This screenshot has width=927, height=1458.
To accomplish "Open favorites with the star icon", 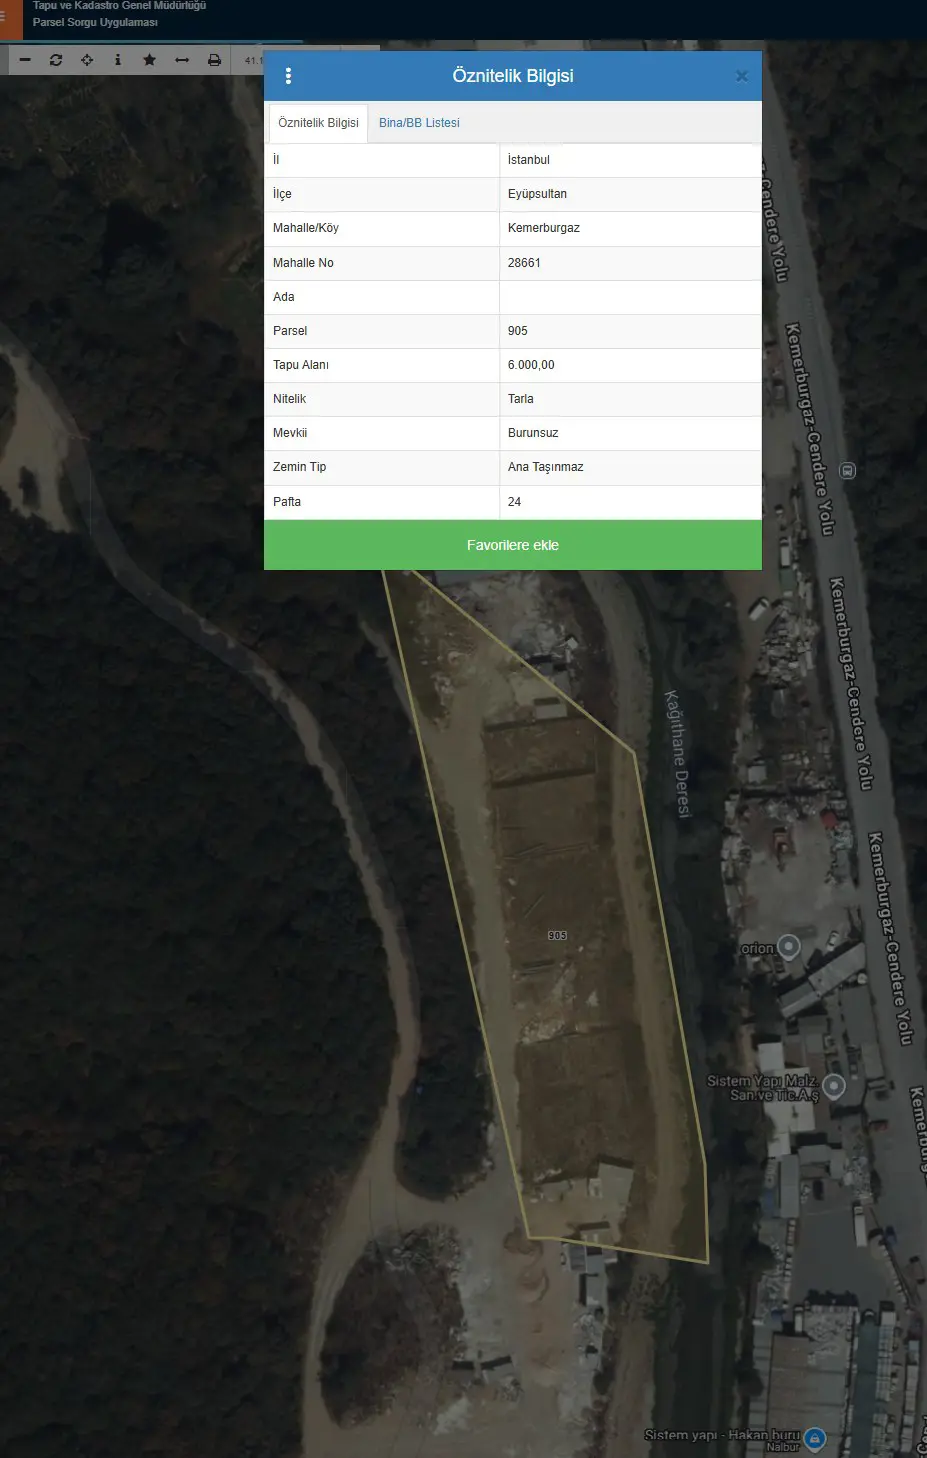I will 149,60.
